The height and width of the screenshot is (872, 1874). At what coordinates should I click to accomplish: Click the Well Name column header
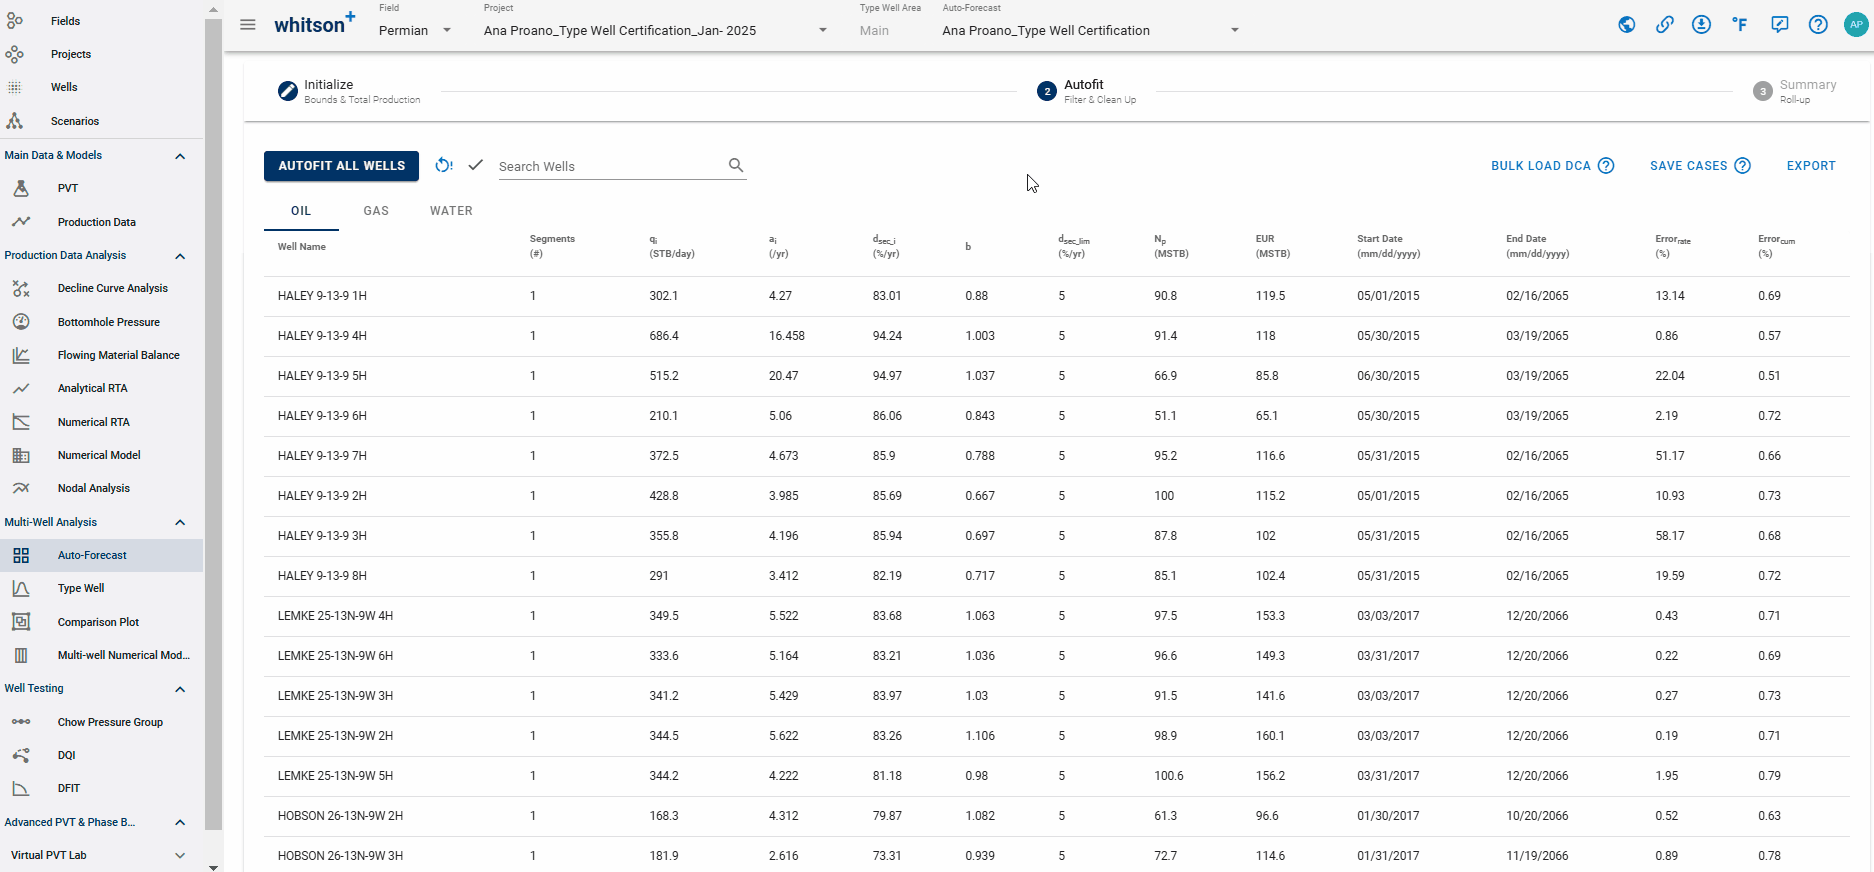[301, 246]
